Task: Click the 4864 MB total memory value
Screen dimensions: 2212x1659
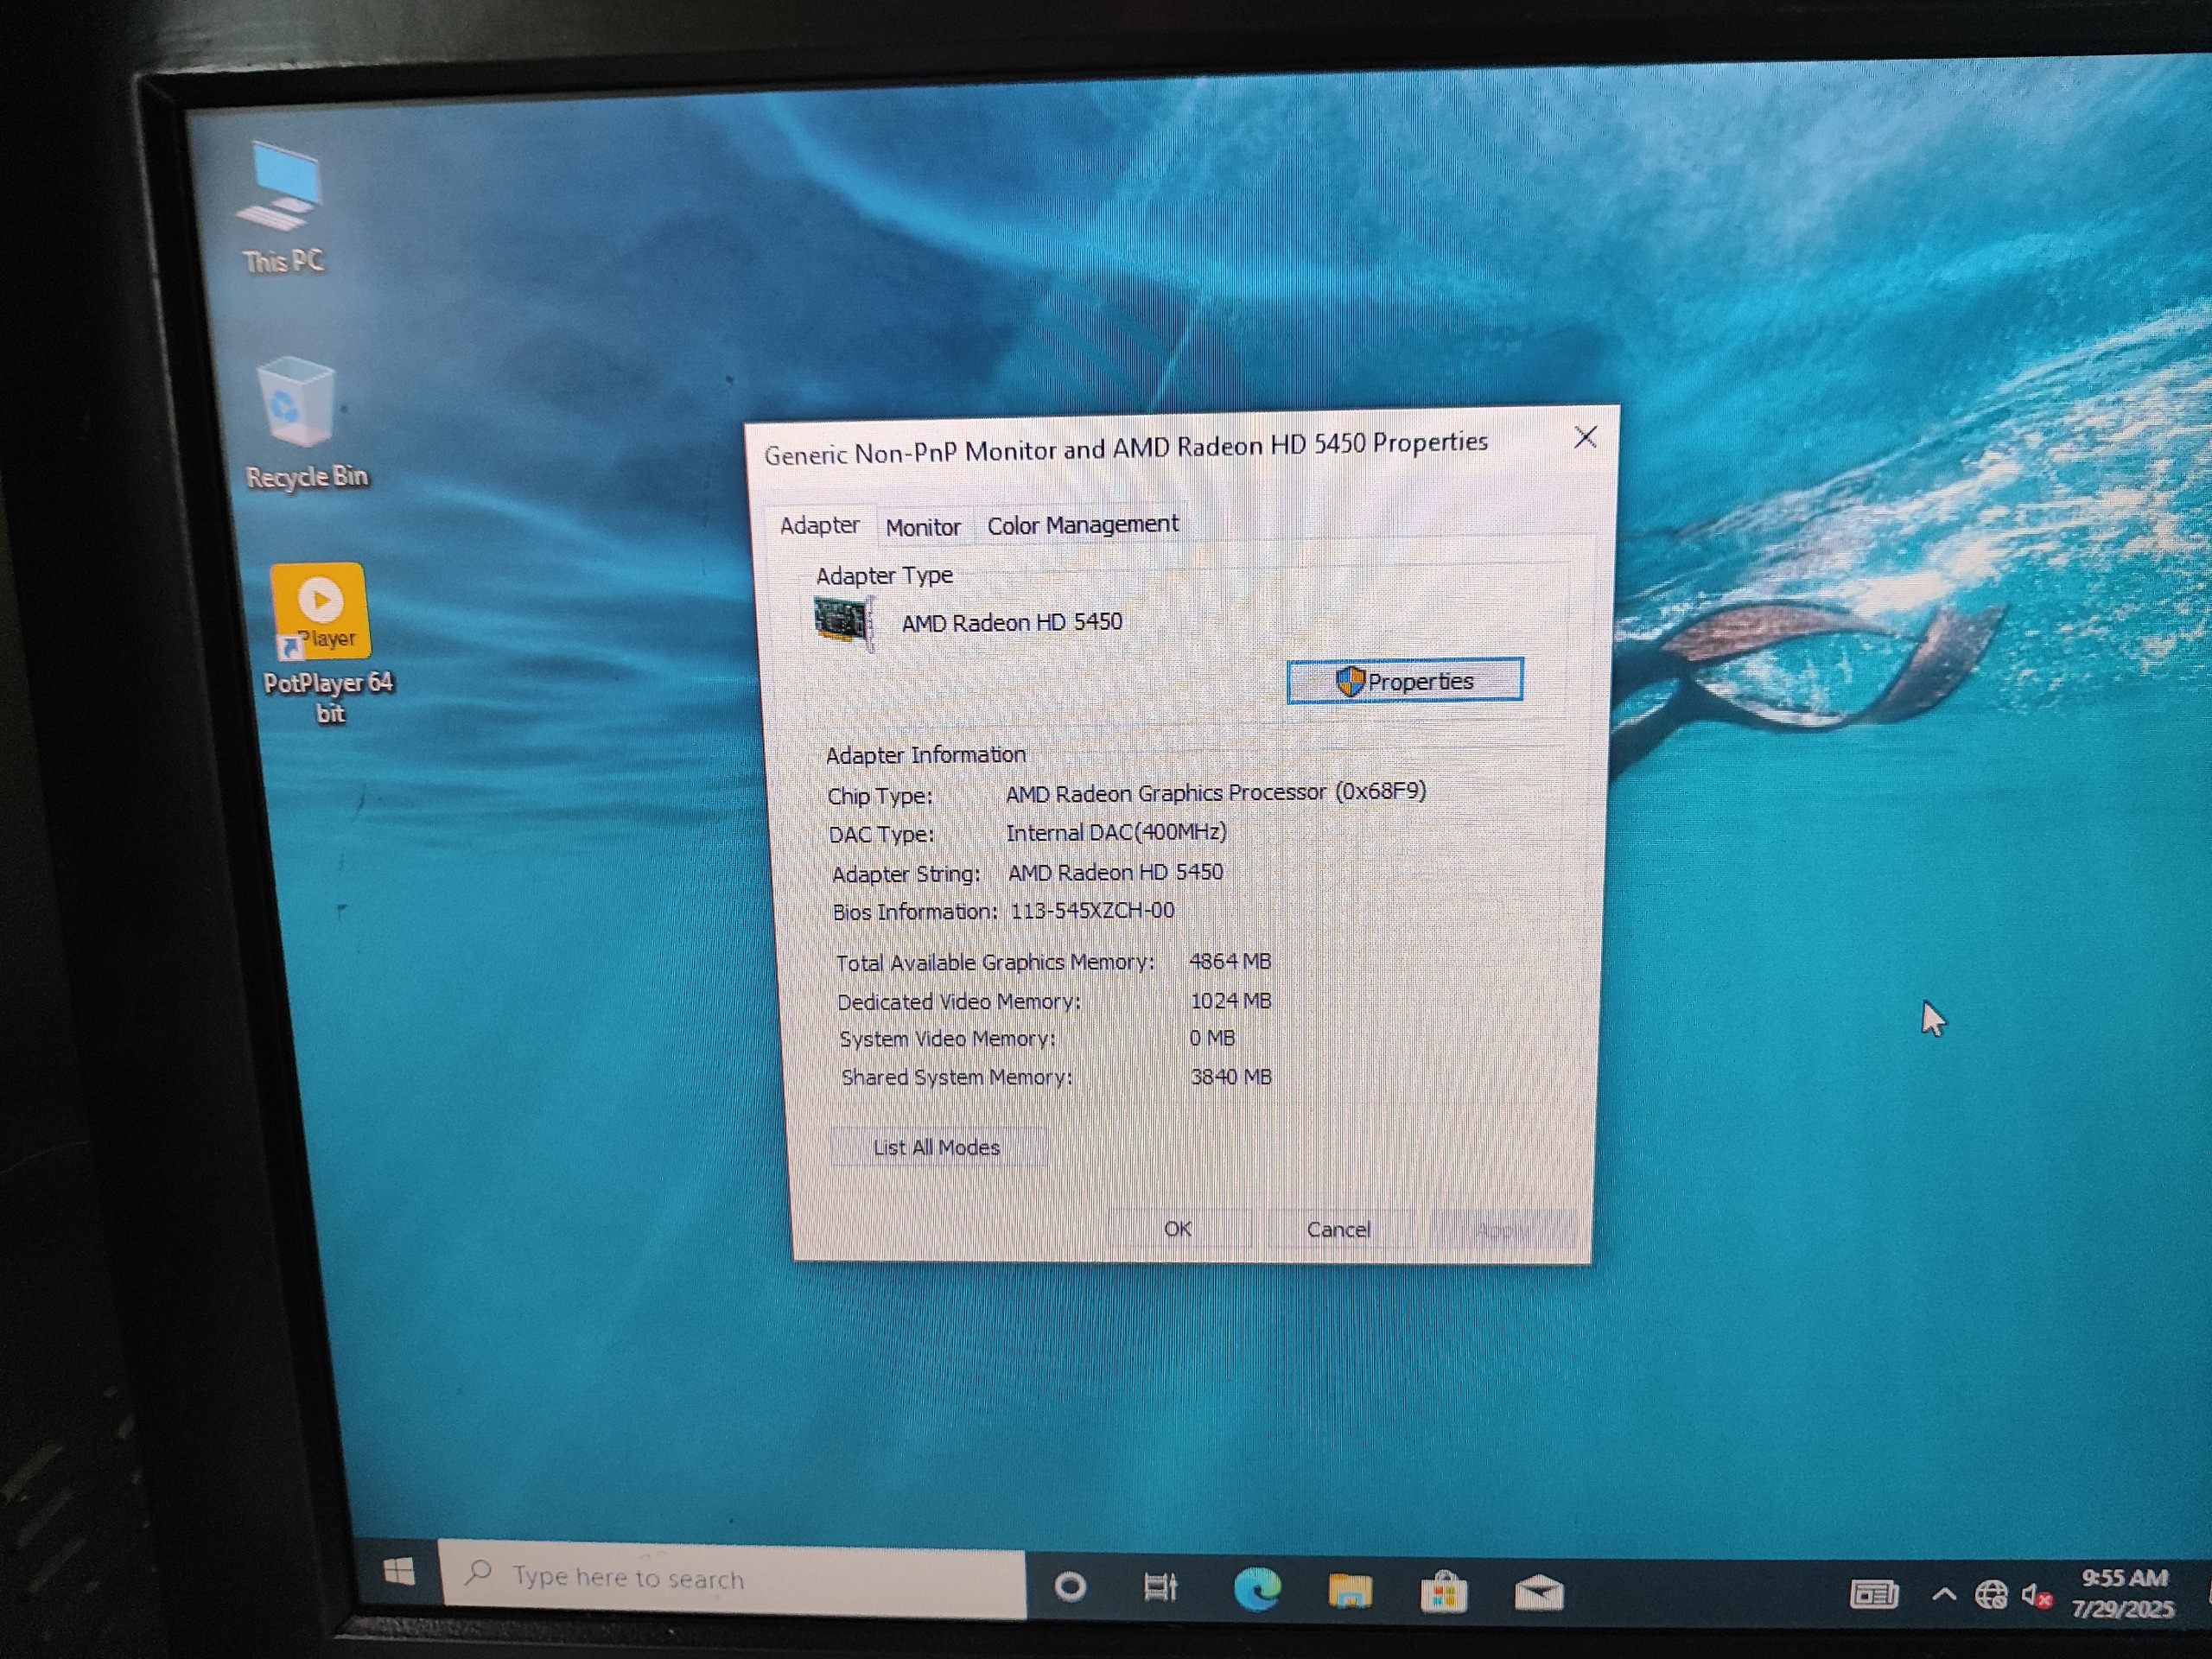Action: point(1230,962)
